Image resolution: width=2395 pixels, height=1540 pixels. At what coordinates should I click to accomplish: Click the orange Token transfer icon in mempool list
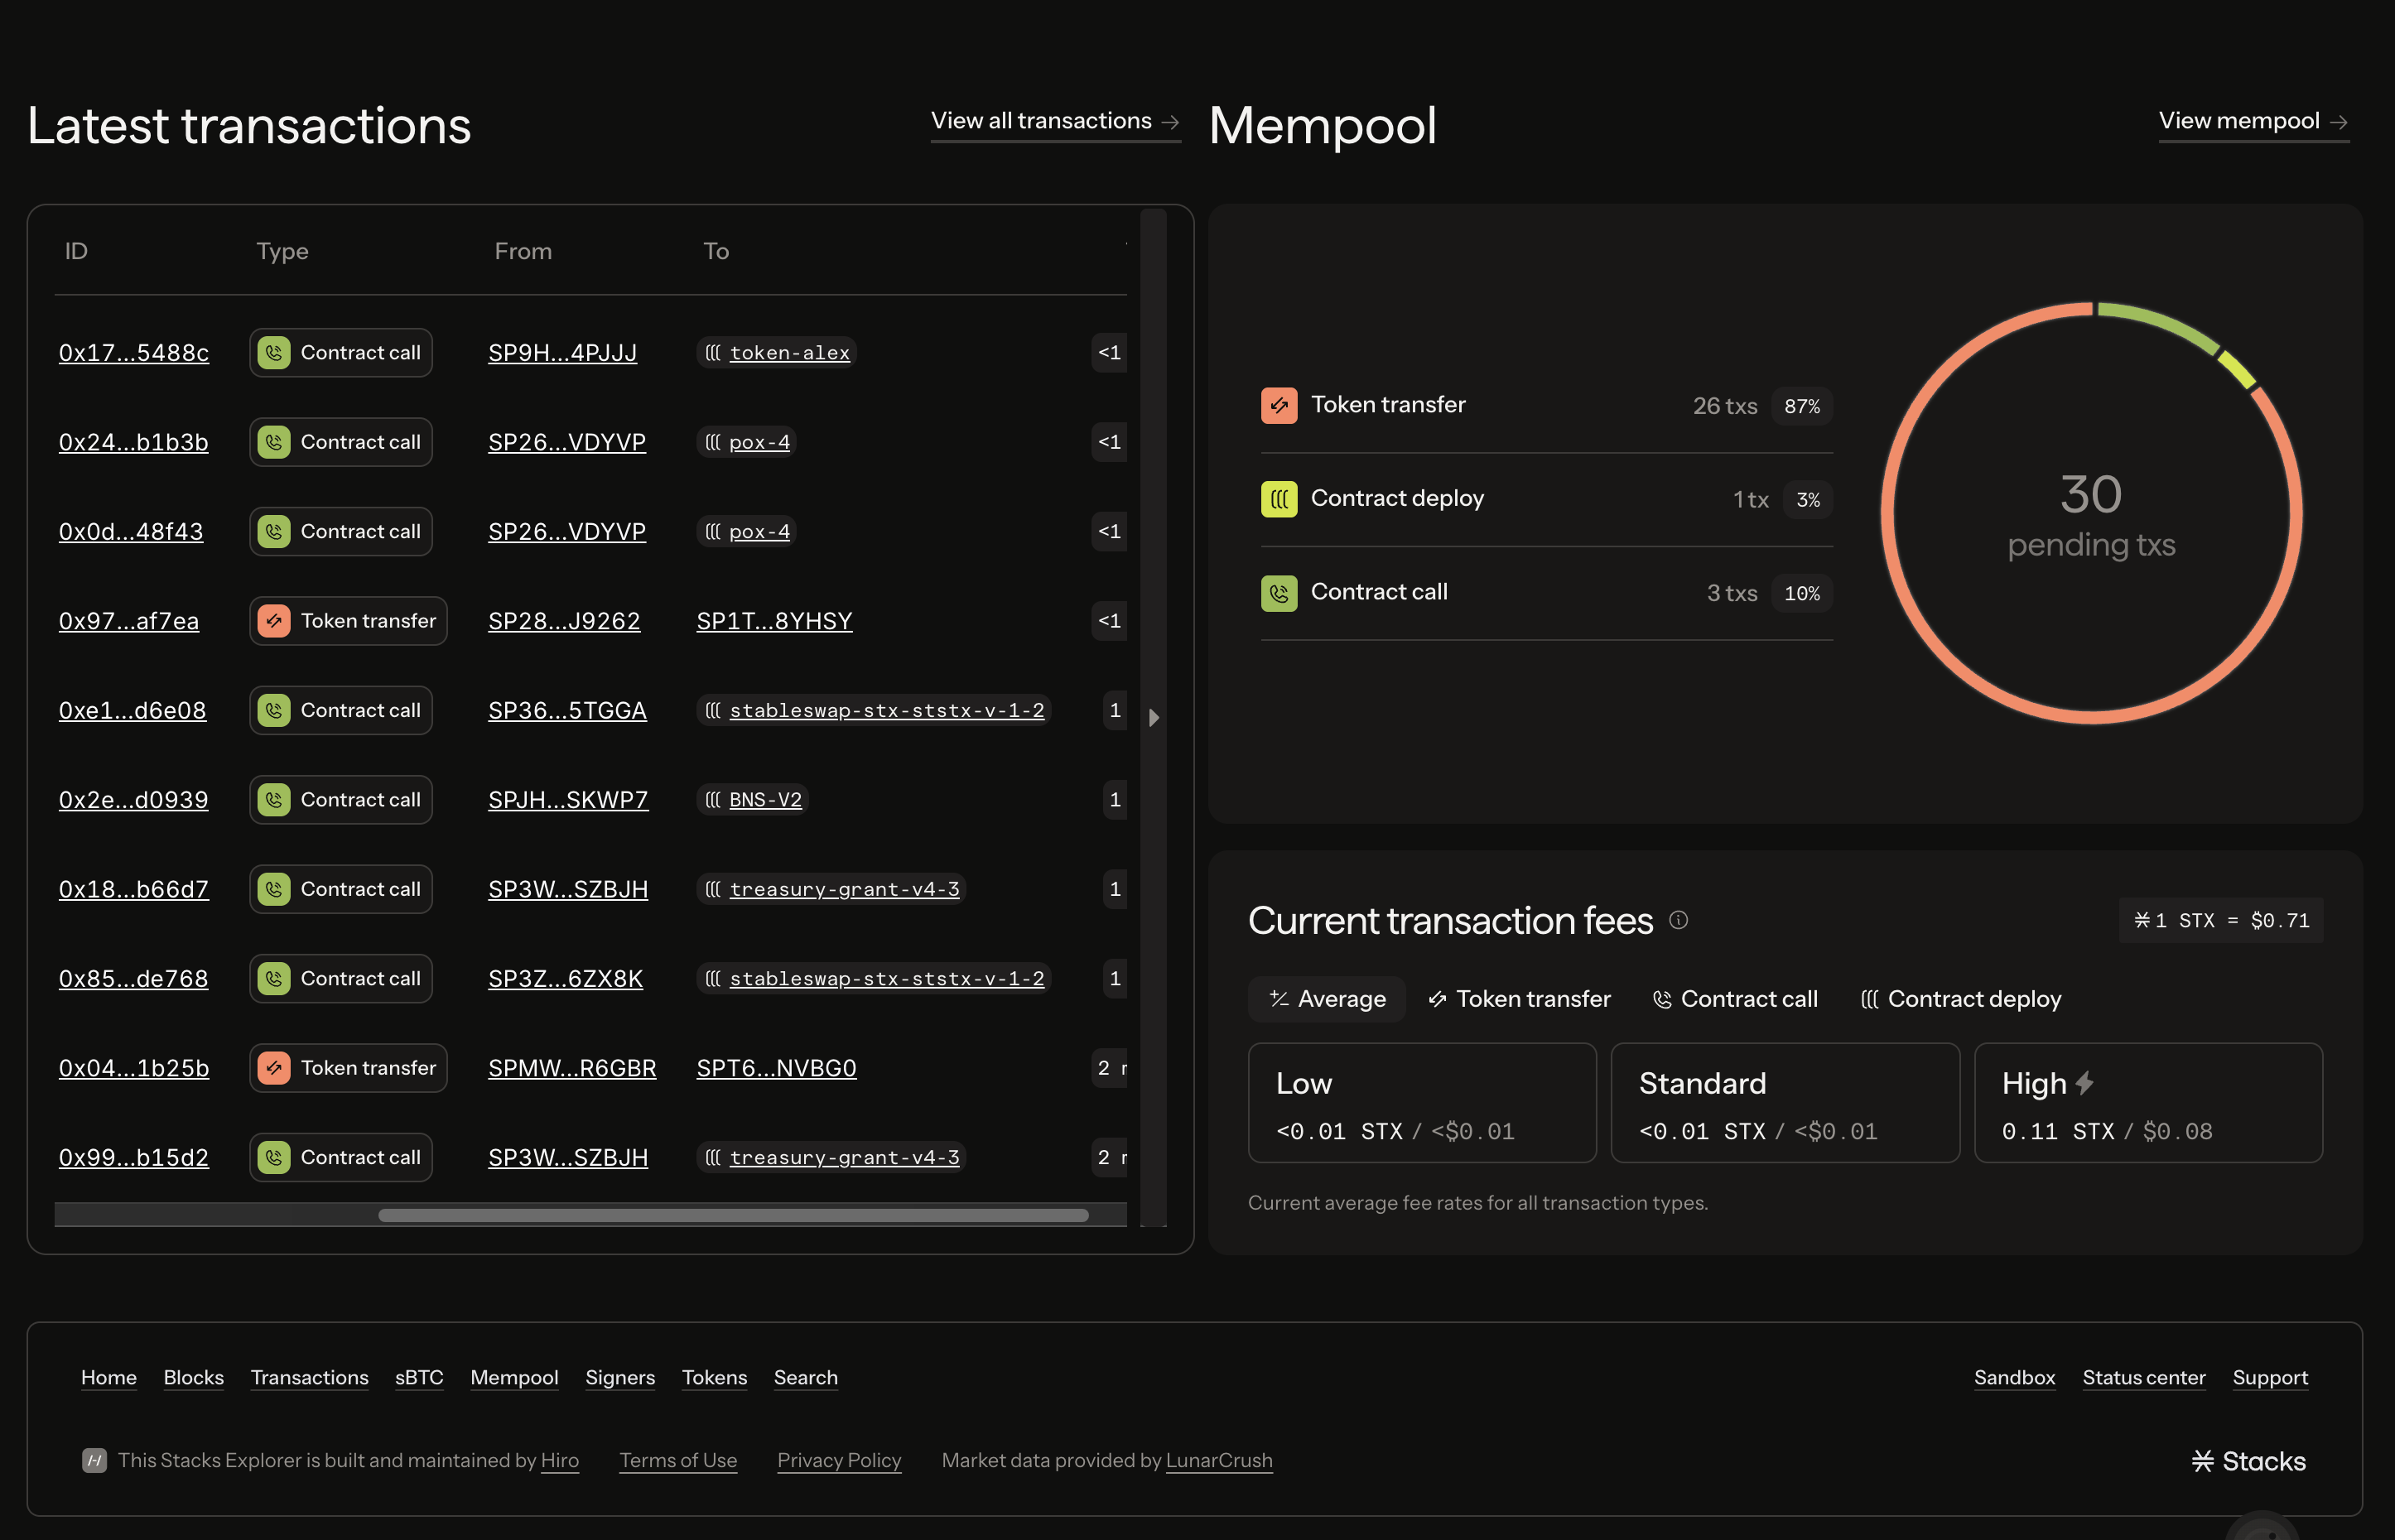coord(1279,405)
